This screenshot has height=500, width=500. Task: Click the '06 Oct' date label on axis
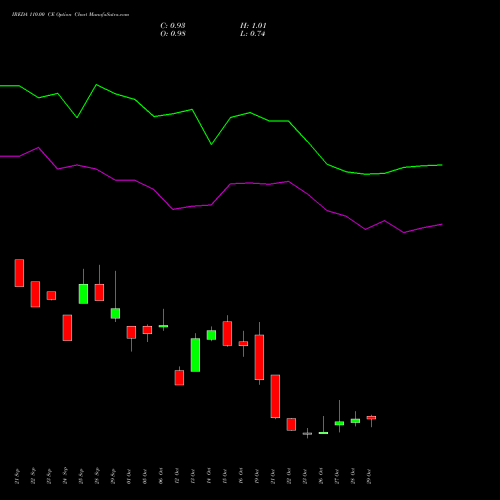161,476
